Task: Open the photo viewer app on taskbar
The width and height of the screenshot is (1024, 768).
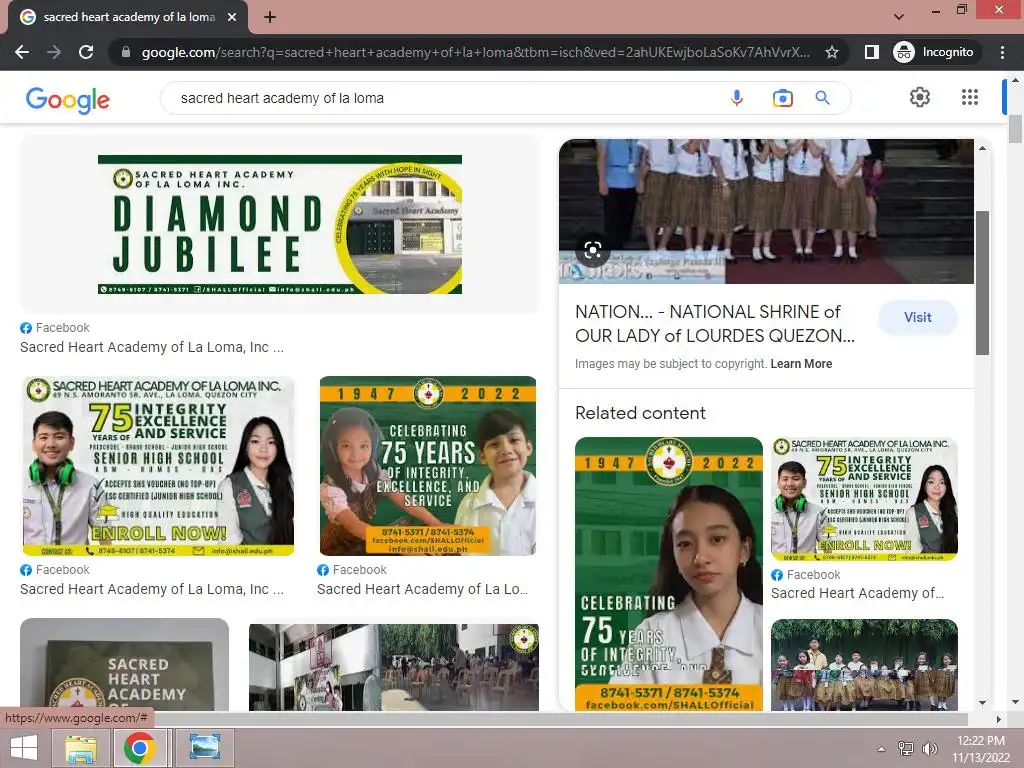Action: (204, 748)
